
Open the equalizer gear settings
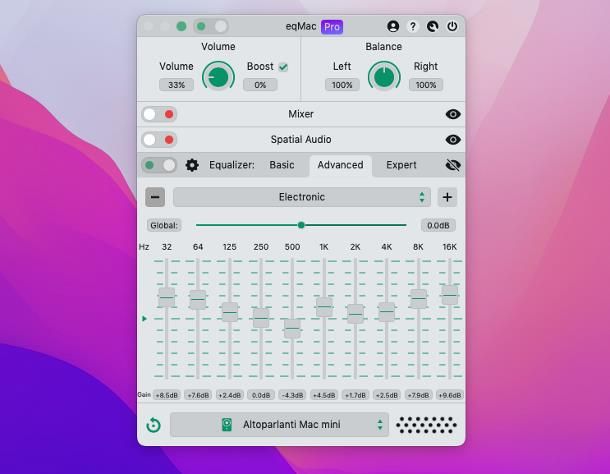[192, 165]
